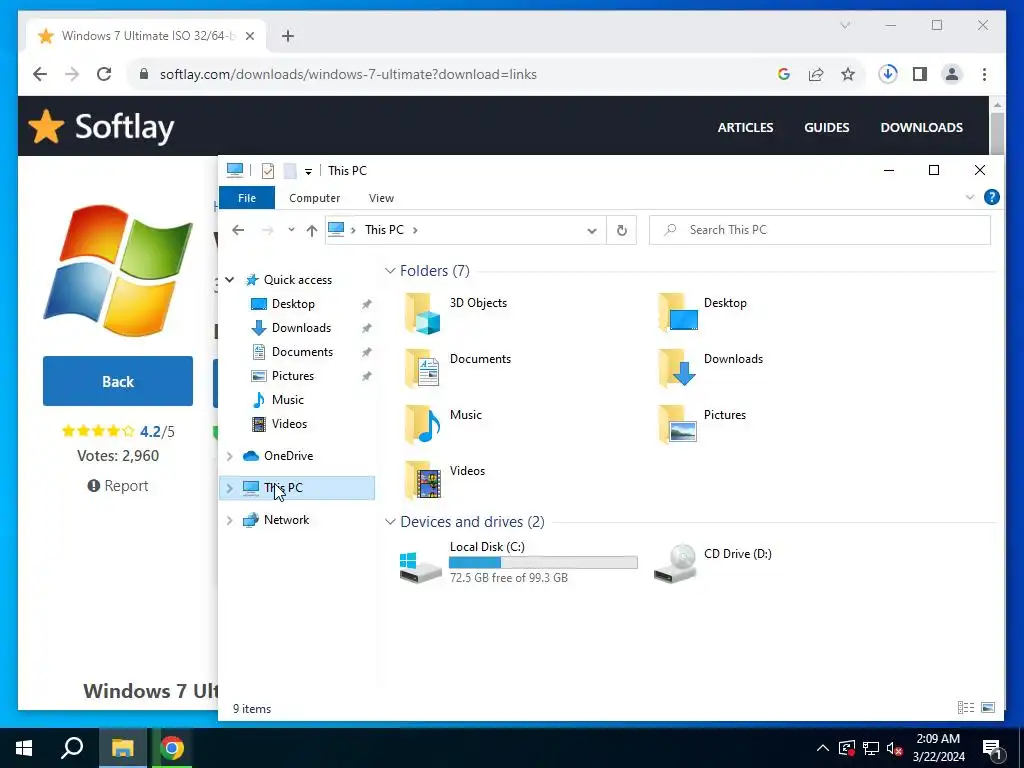Click the Chrome icon on taskbar

pos(172,748)
